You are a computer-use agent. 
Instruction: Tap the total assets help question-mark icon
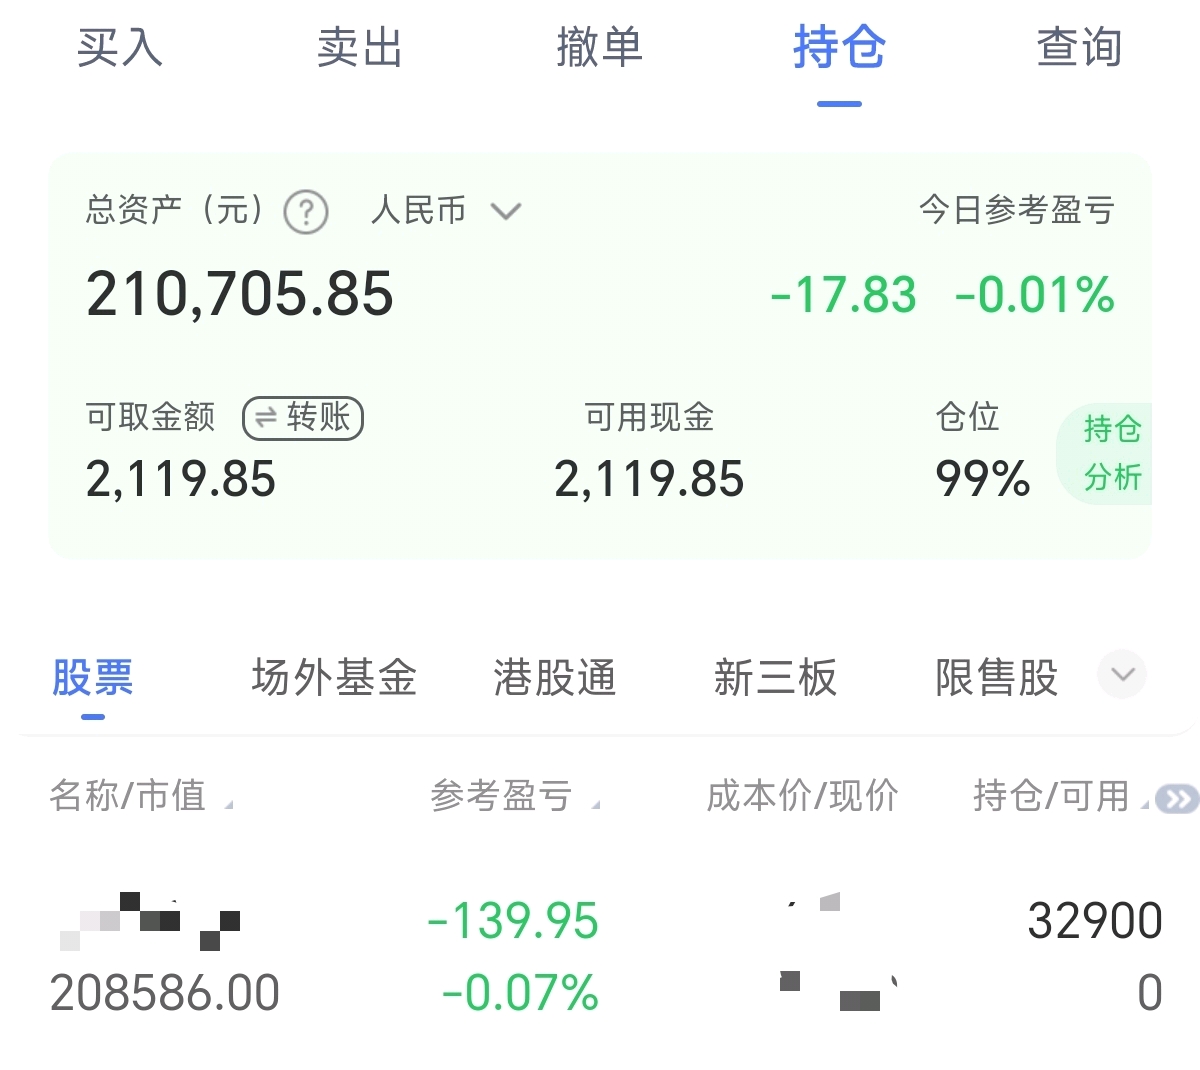pos(306,212)
